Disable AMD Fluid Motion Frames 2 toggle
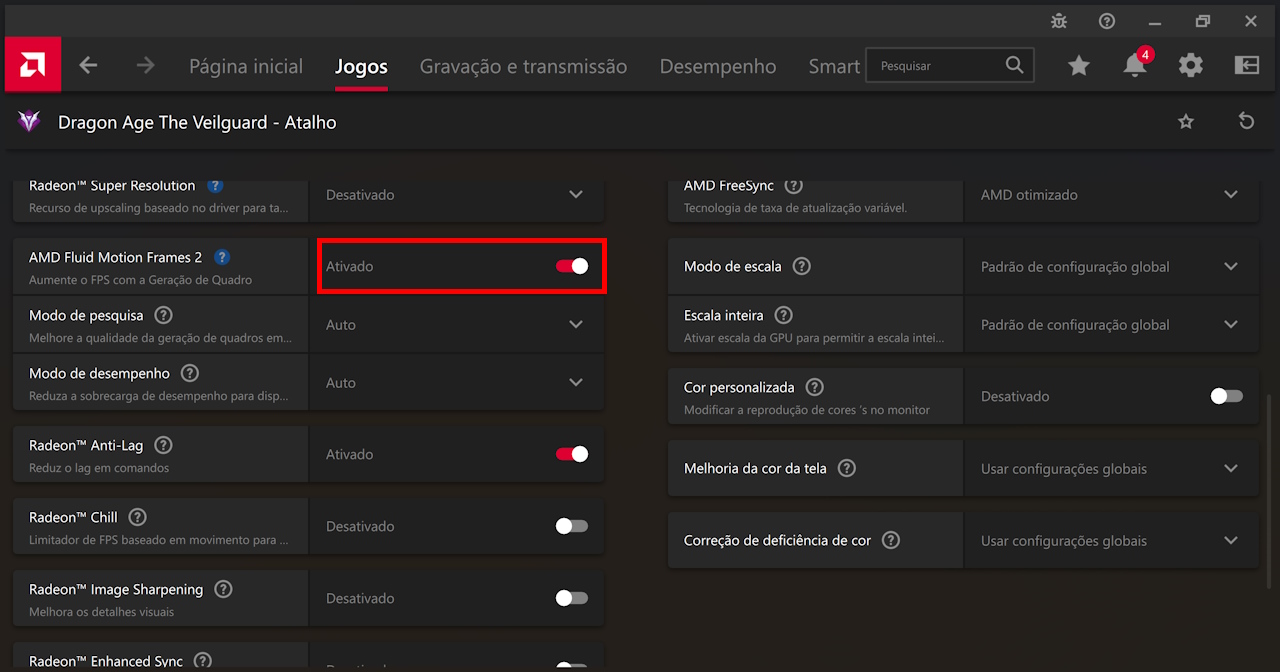This screenshot has width=1280, height=672. 572,266
